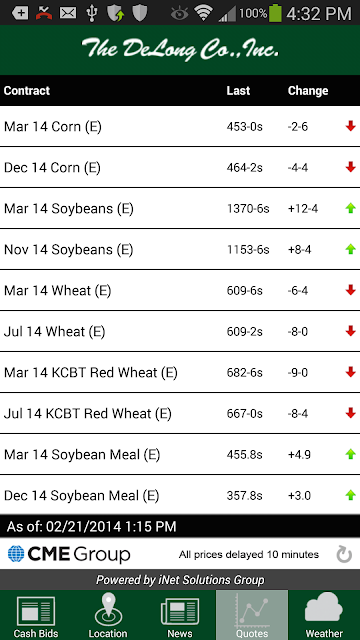The width and height of the screenshot is (360, 640).
Task: Open the News tab
Action: tap(180, 615)
